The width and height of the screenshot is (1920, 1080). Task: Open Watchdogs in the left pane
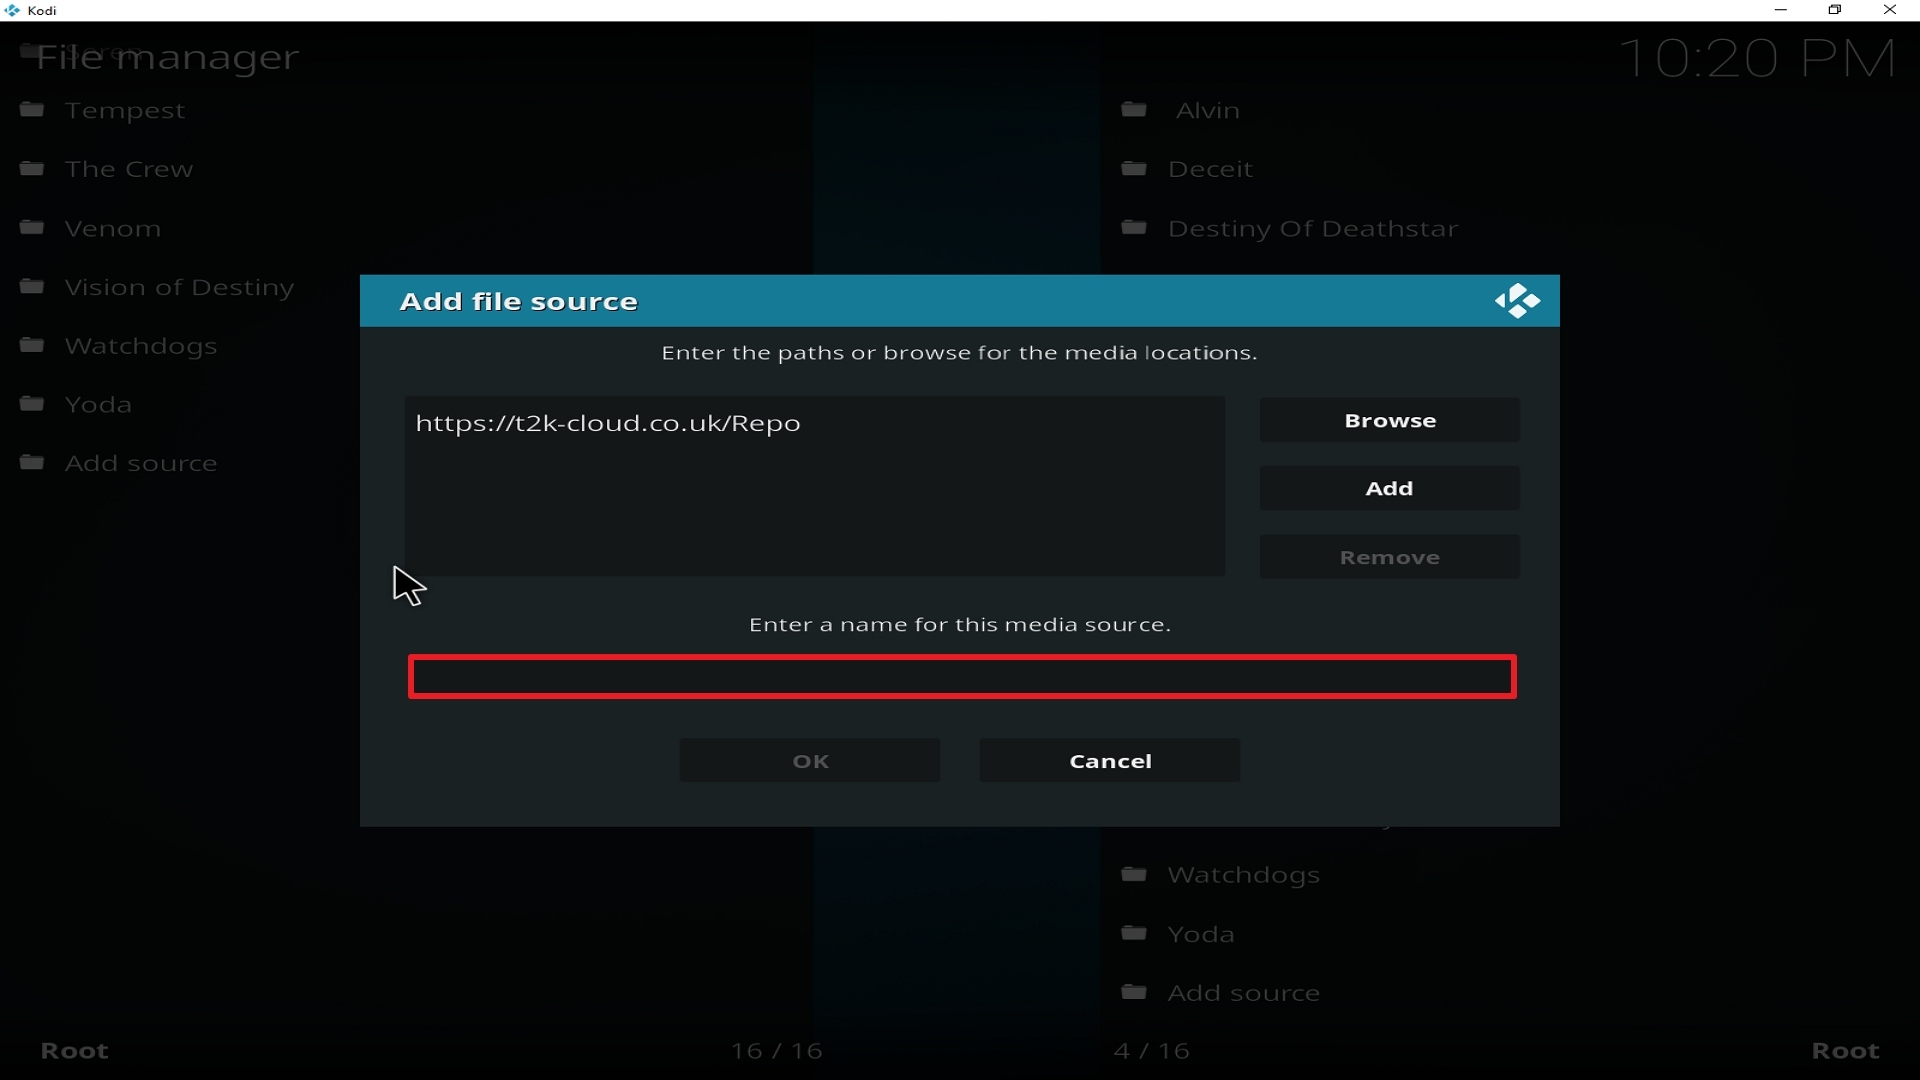[x=141, y=346]
